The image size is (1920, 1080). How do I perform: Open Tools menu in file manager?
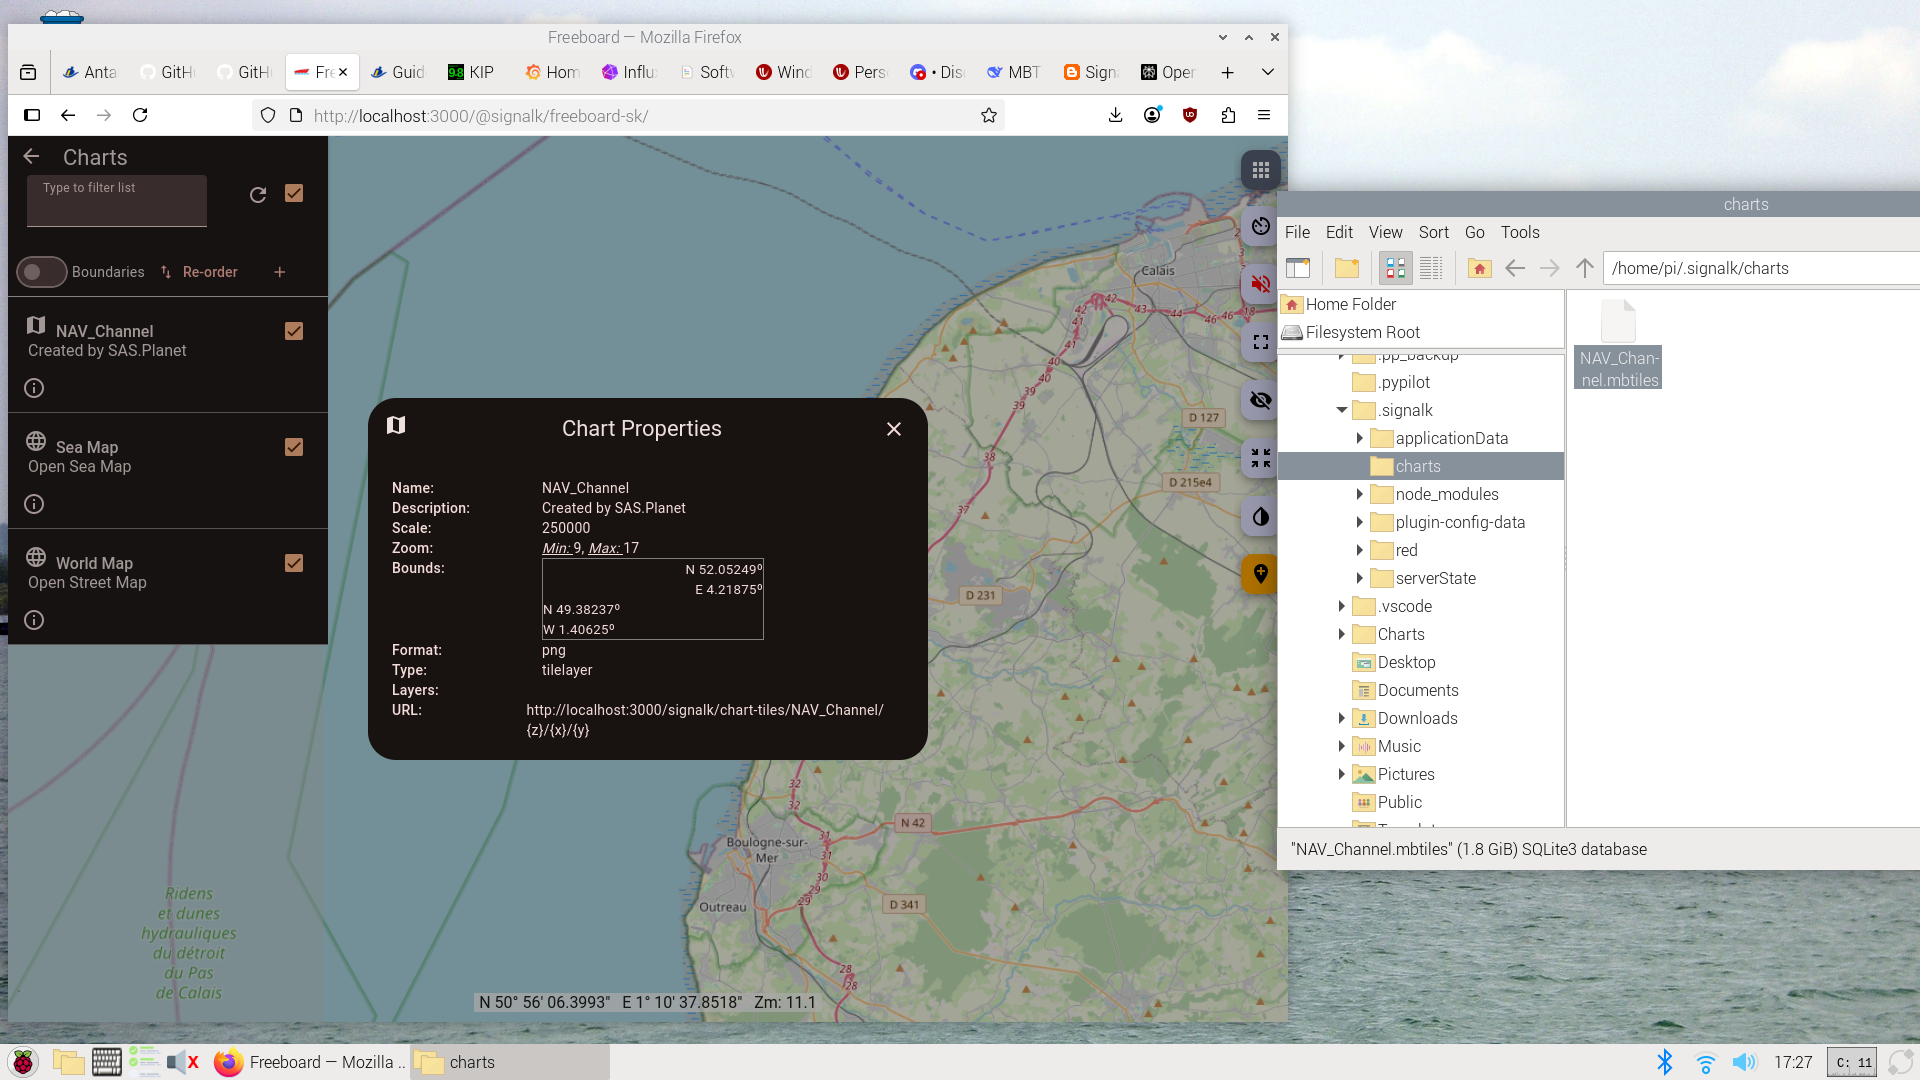(1519, 232)
